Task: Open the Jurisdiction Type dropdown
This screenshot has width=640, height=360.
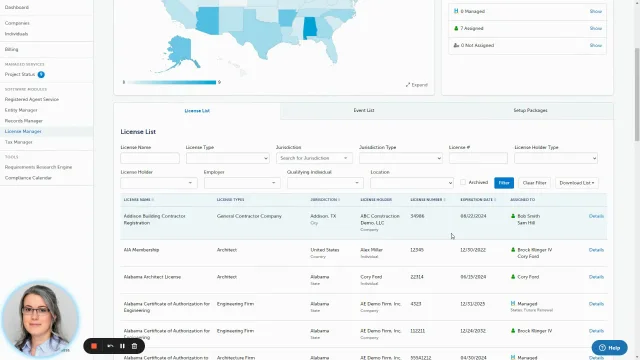Action: [400, 158]
